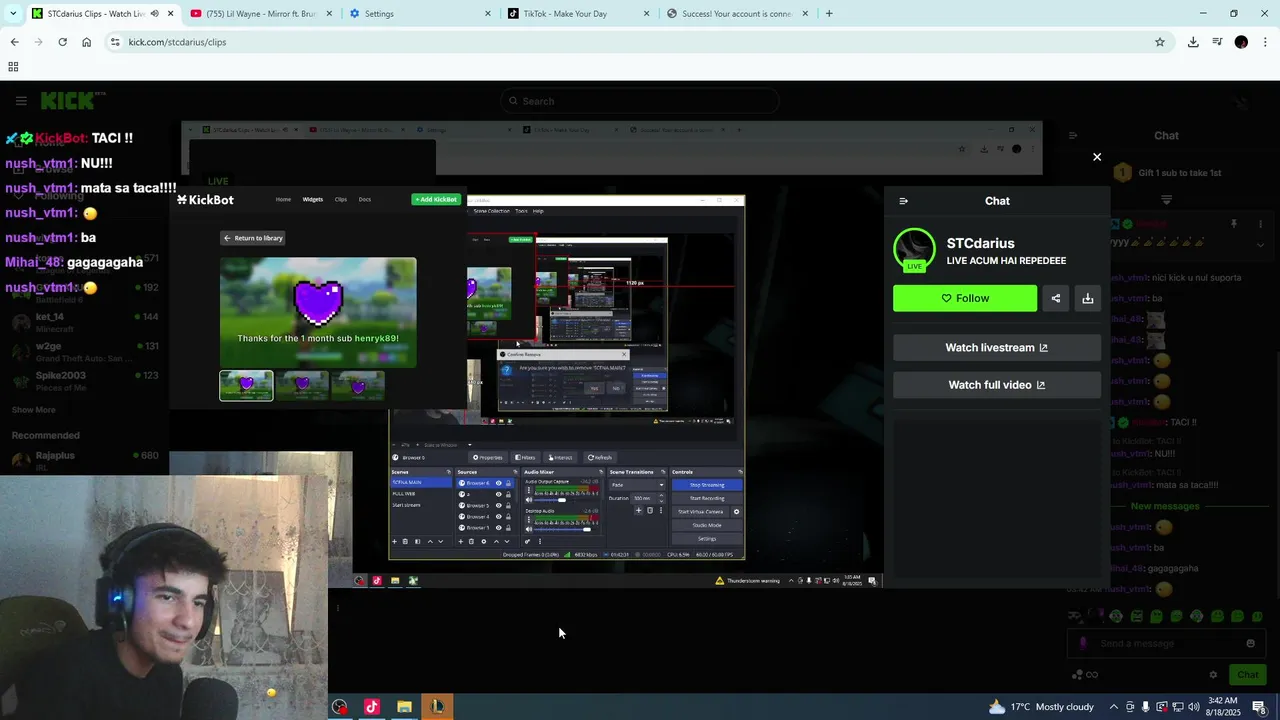Expand Show More in the Kick sidebar
The image size is (1280, 720).
coord(33,410)
